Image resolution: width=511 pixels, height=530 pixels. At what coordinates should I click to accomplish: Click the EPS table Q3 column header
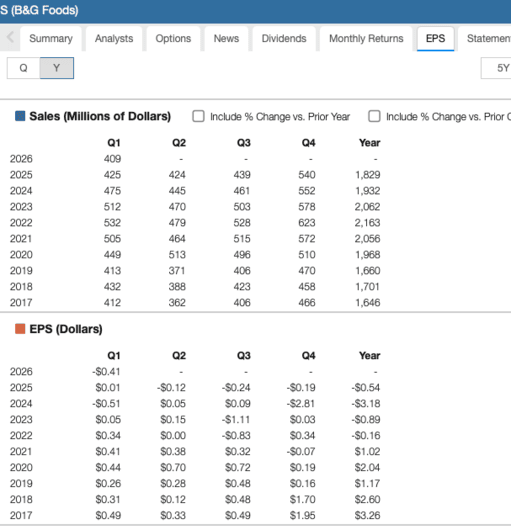tap(244, 356)
